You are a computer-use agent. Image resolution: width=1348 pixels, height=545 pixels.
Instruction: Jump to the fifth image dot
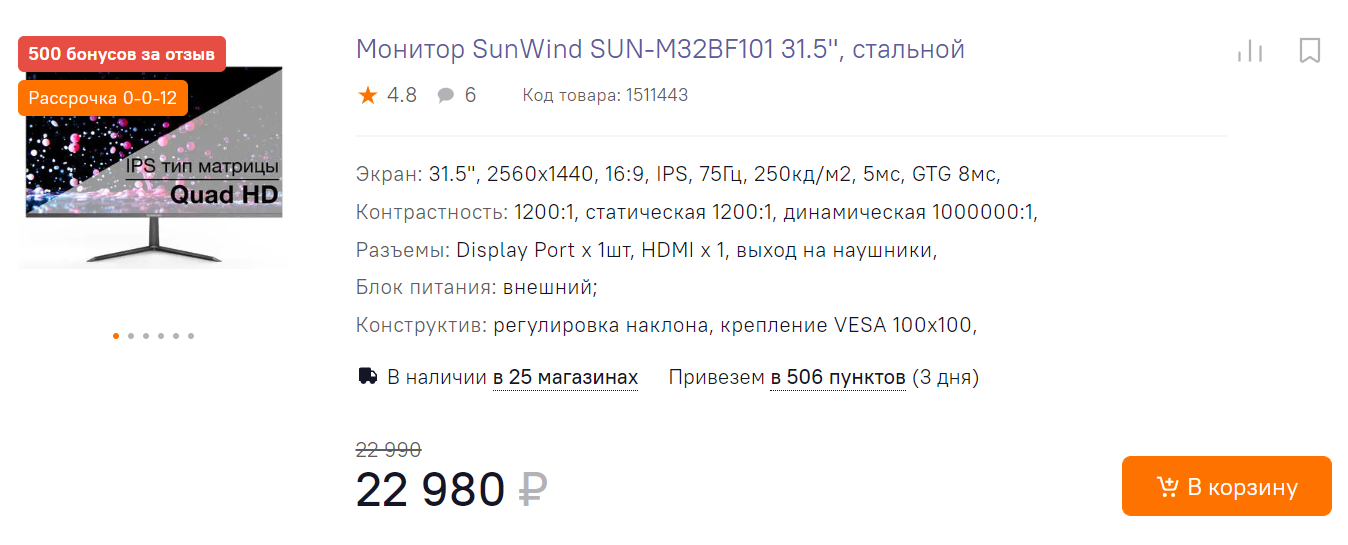point(176,336)
